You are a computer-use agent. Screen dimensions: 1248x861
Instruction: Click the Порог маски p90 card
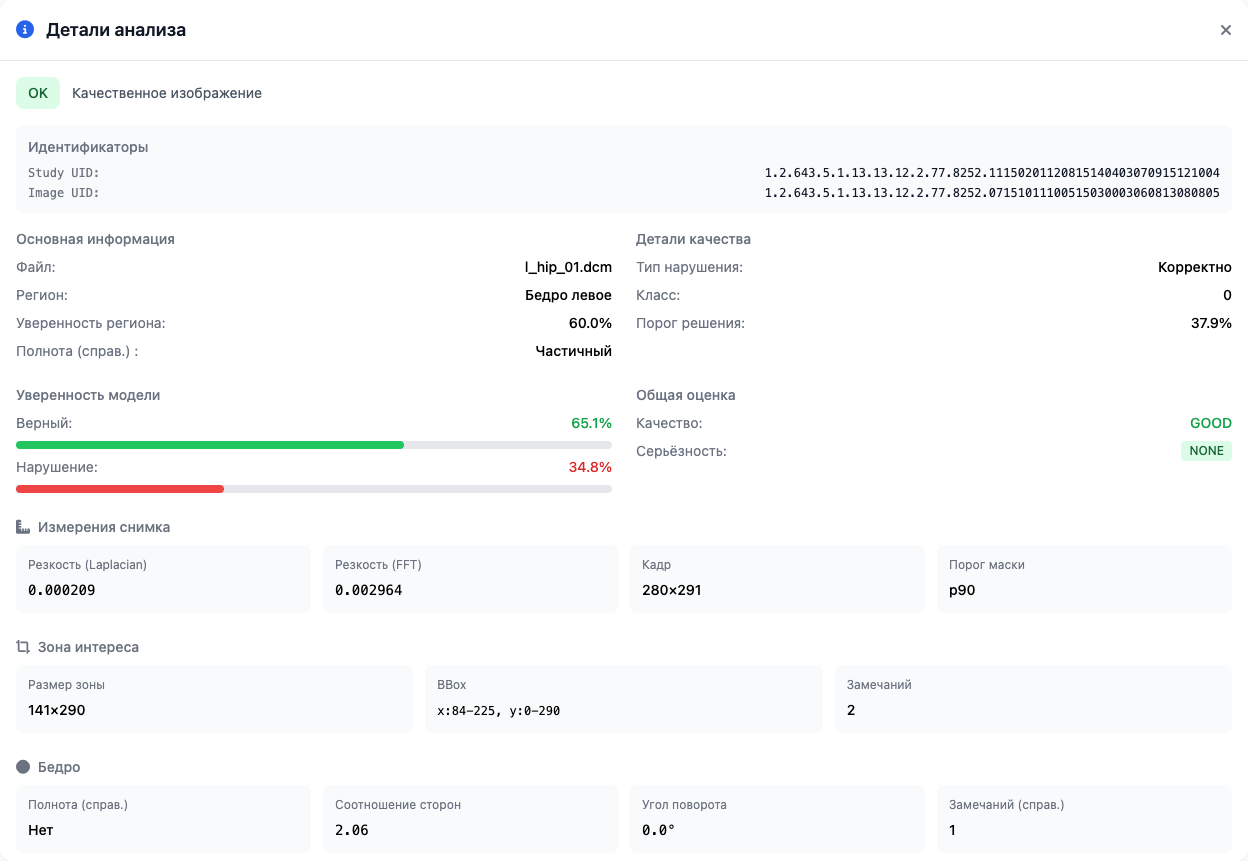pos(1084,579)
